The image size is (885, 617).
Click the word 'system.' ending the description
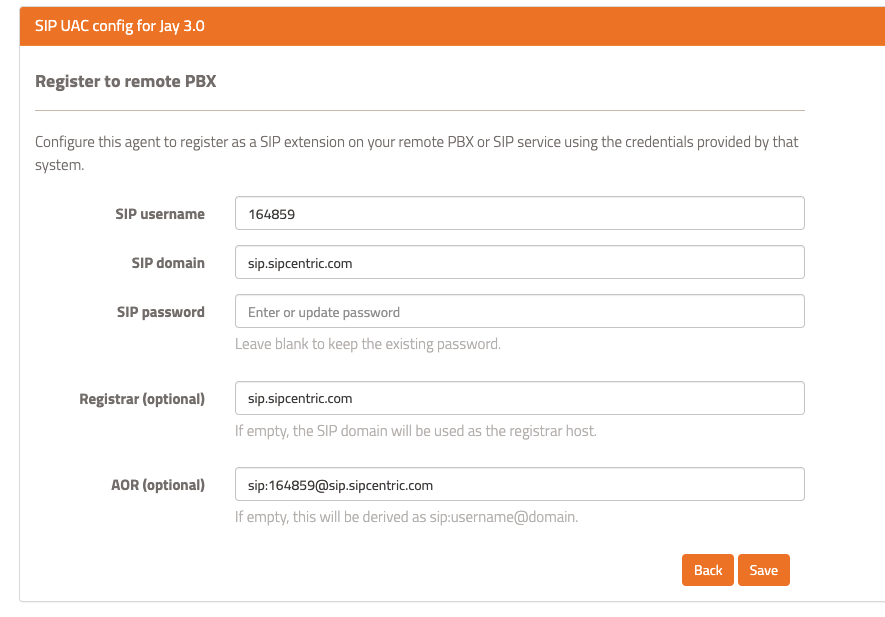pyautogui.click(x=59, y=164)
